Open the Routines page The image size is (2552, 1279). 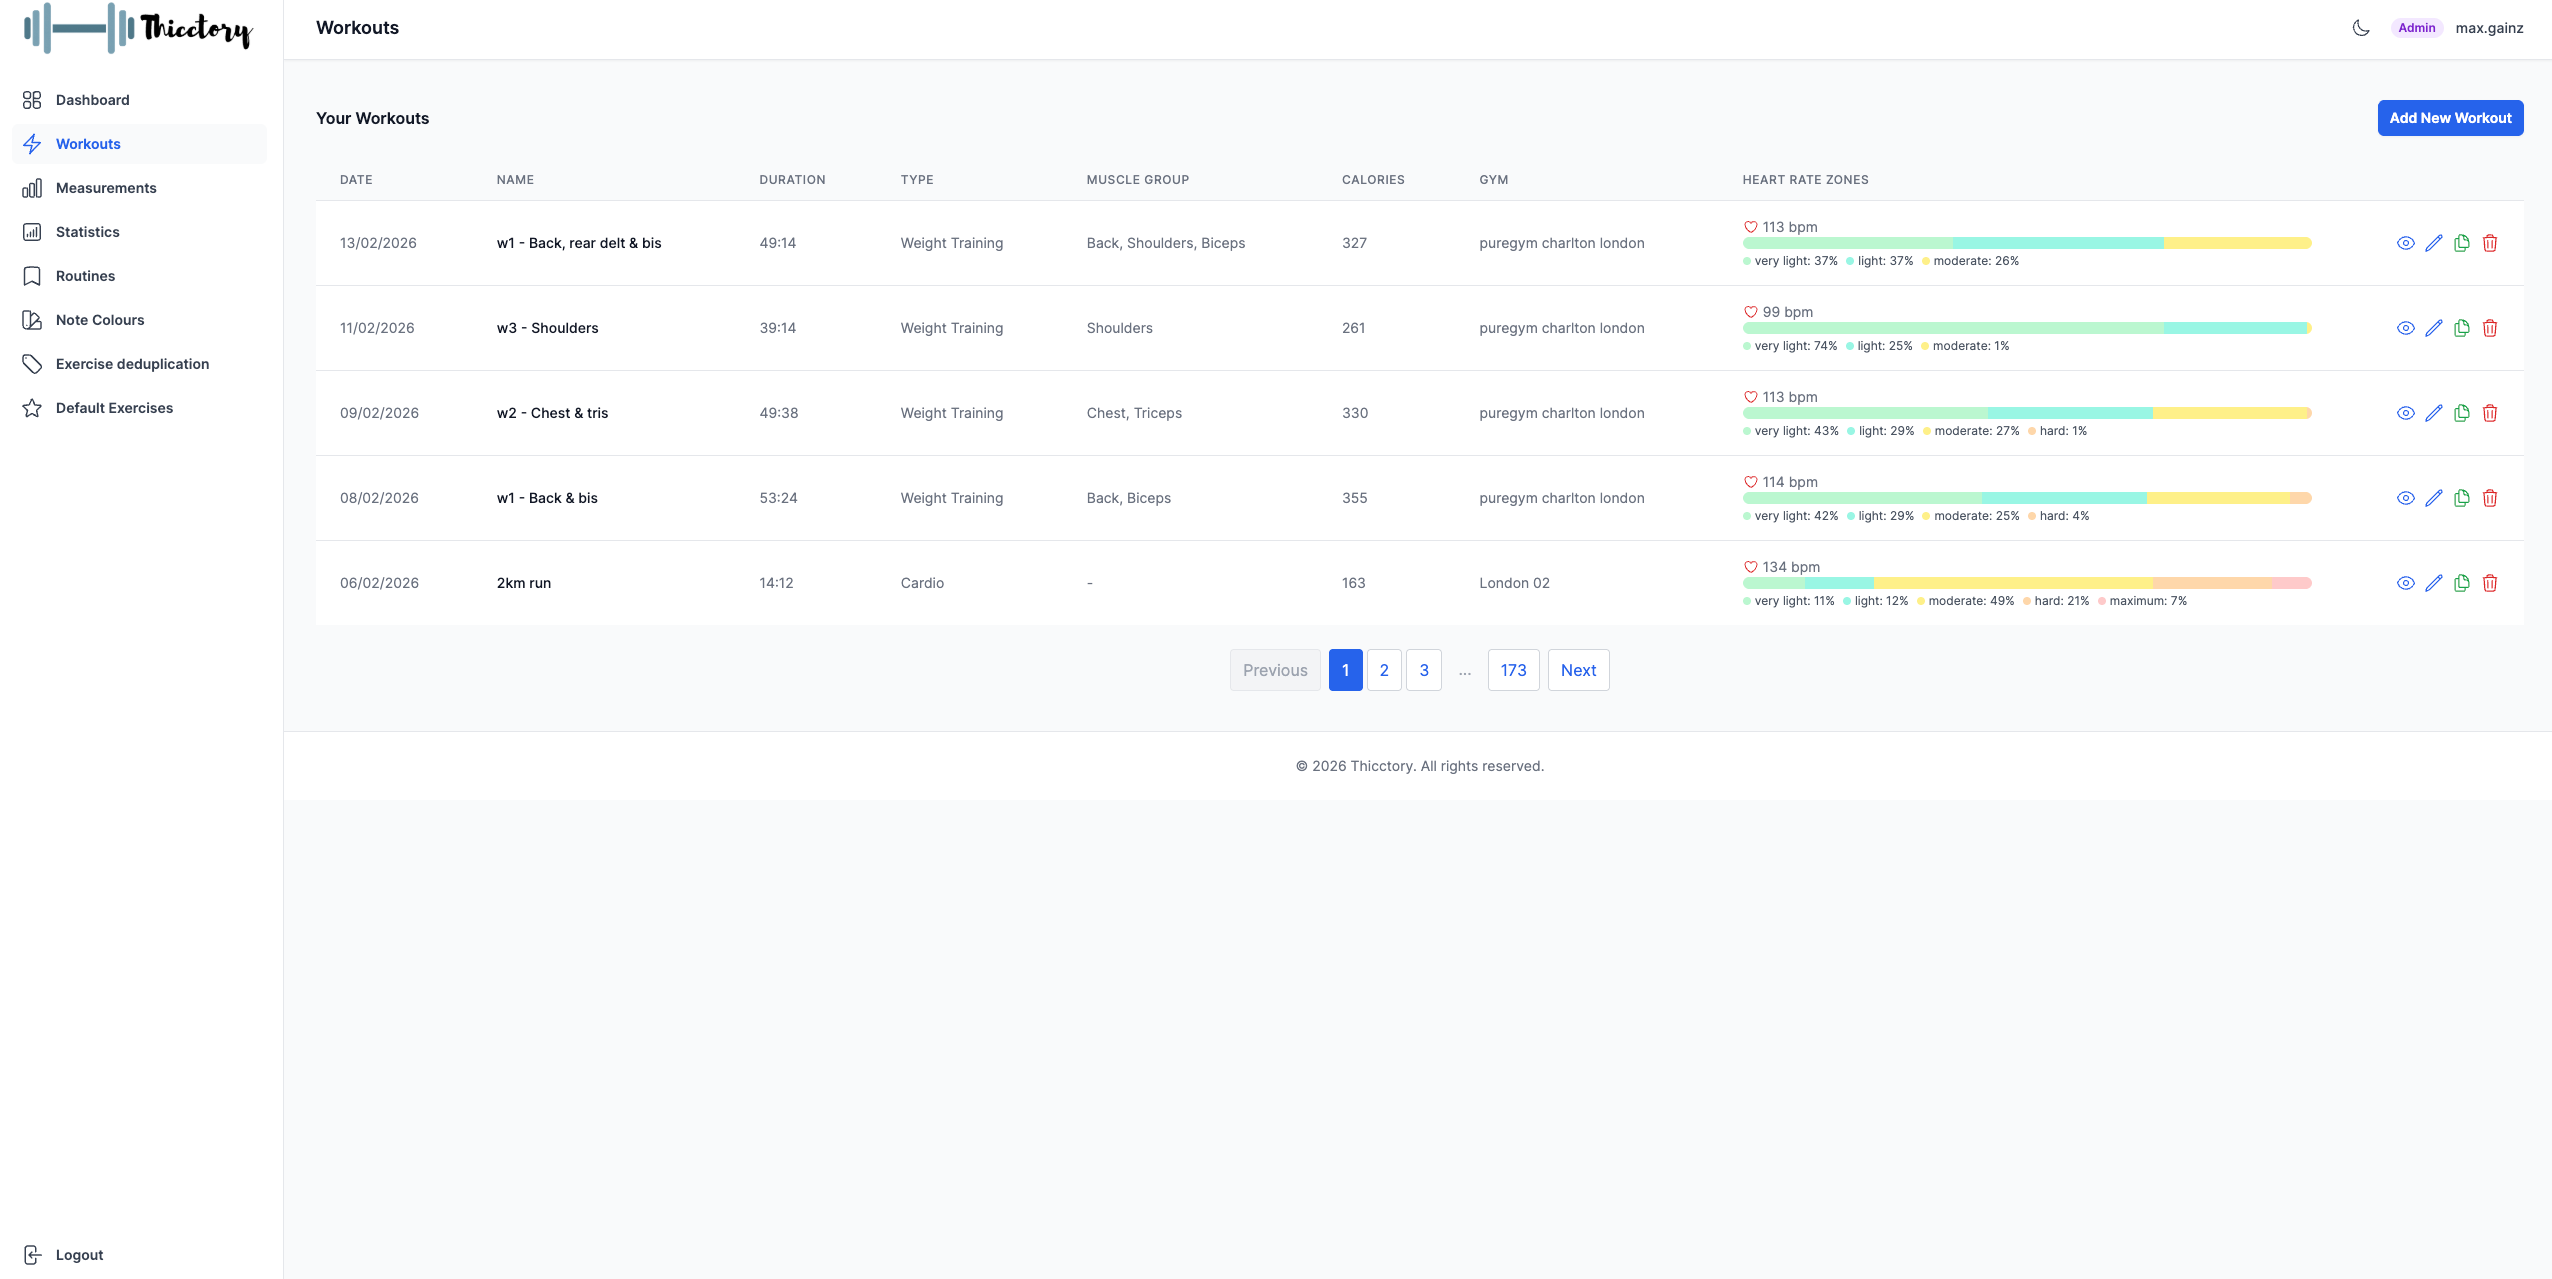[x=85, y=275]
